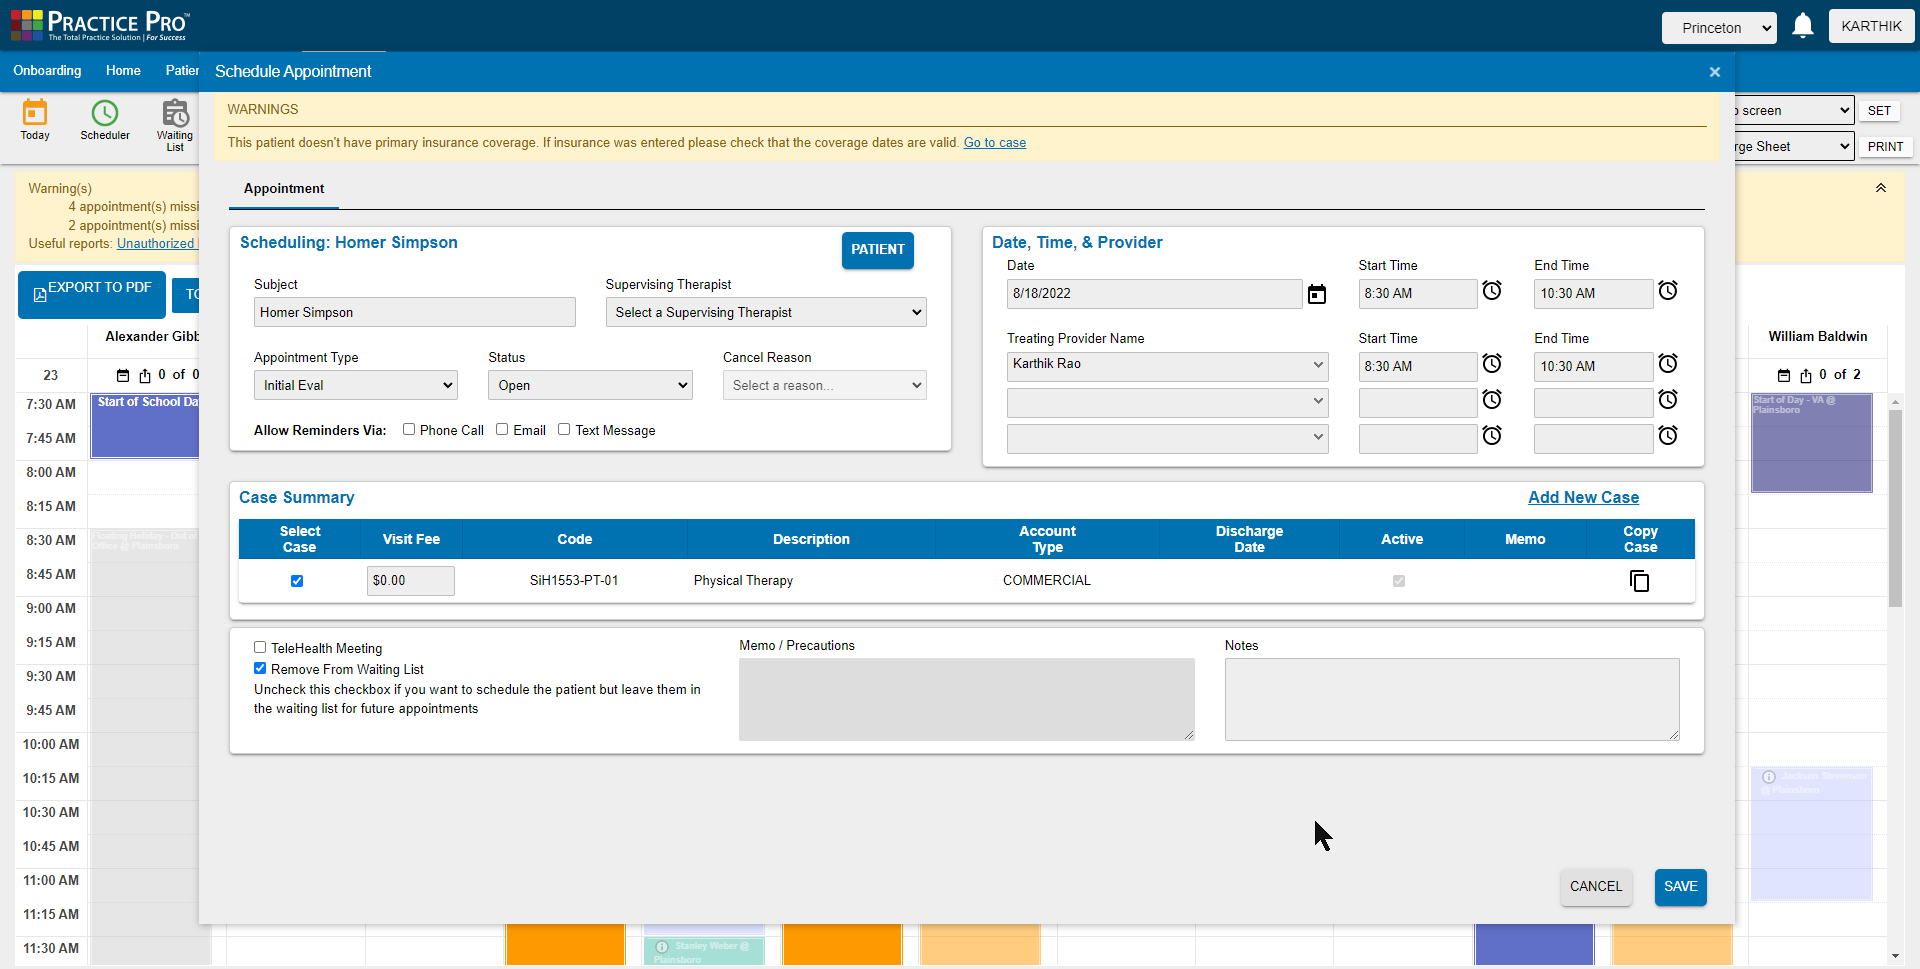Screen dimensions: 1920x969
Task: Open the Cancel Reason dropdown
Action: tap(824, 384)
